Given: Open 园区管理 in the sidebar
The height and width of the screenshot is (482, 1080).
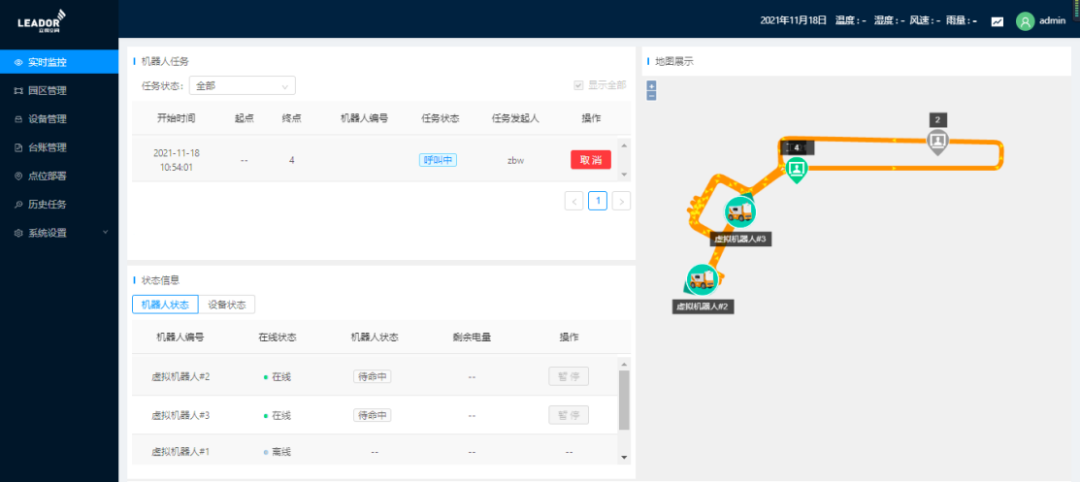Looking at the screenshot, I should pyautogui.click(x=47, y=91).
